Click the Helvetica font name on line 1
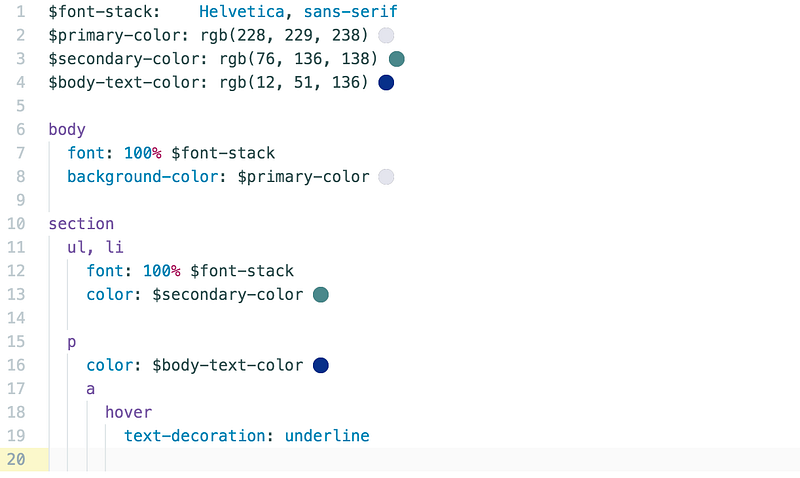 tap(241, 12)
